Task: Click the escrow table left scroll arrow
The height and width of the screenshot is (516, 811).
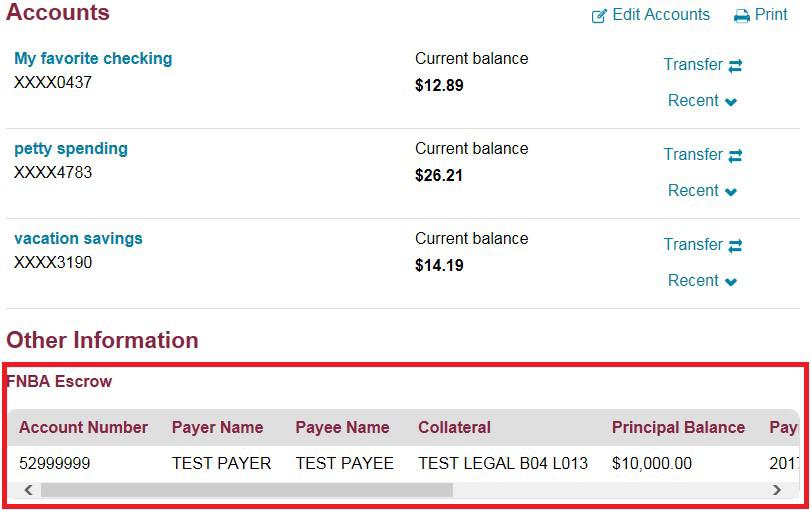Action: [x=28, y=490]
